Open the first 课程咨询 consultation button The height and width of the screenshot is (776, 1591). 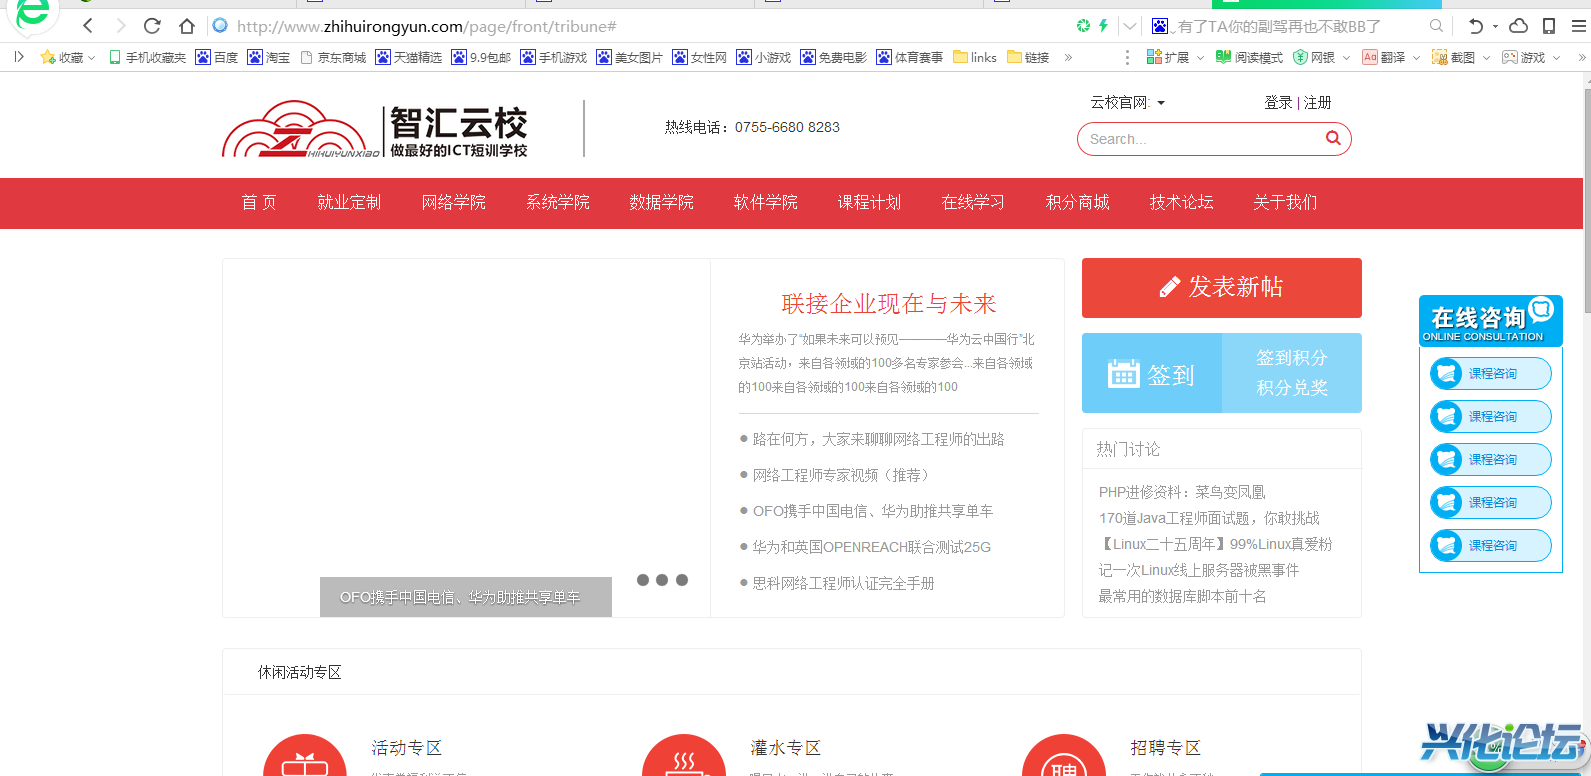click(x=1491, y=374)
